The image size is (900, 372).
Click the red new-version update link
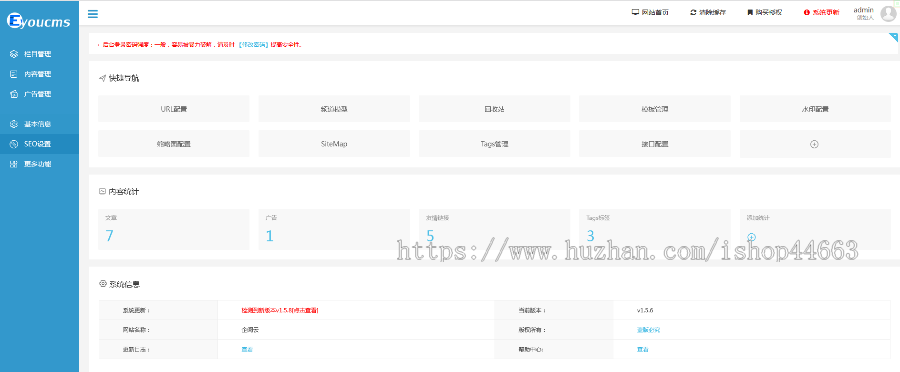point(280,310)
